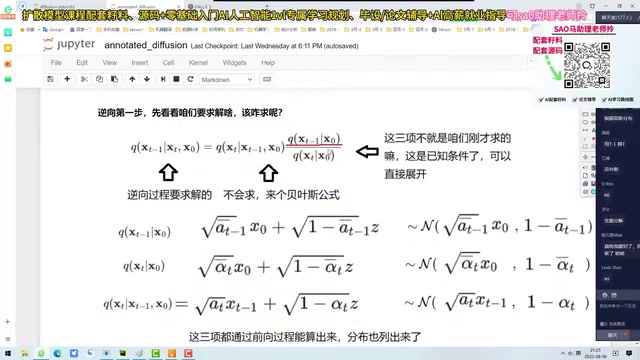Open the Insert menu in Jupyter
Viewport: 640px width, 360px height.
click(140, 62)
